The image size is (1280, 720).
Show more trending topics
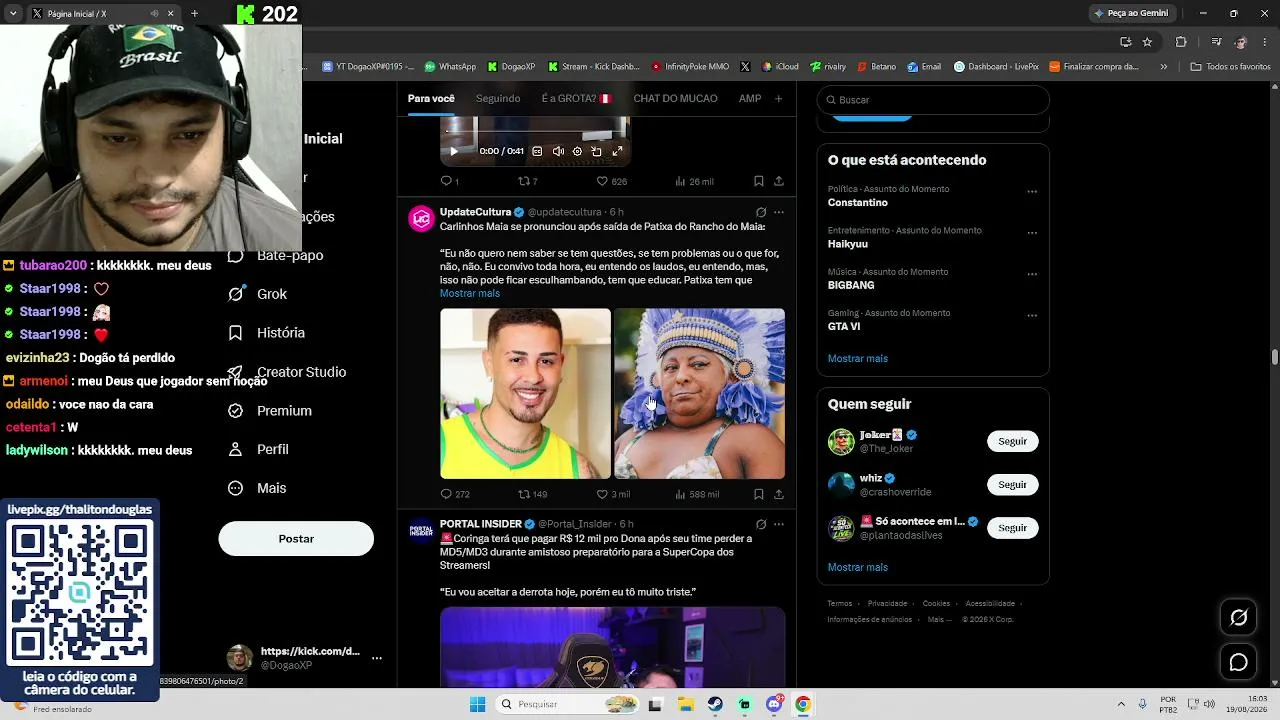pyautogui.click(x=858, y=358)
